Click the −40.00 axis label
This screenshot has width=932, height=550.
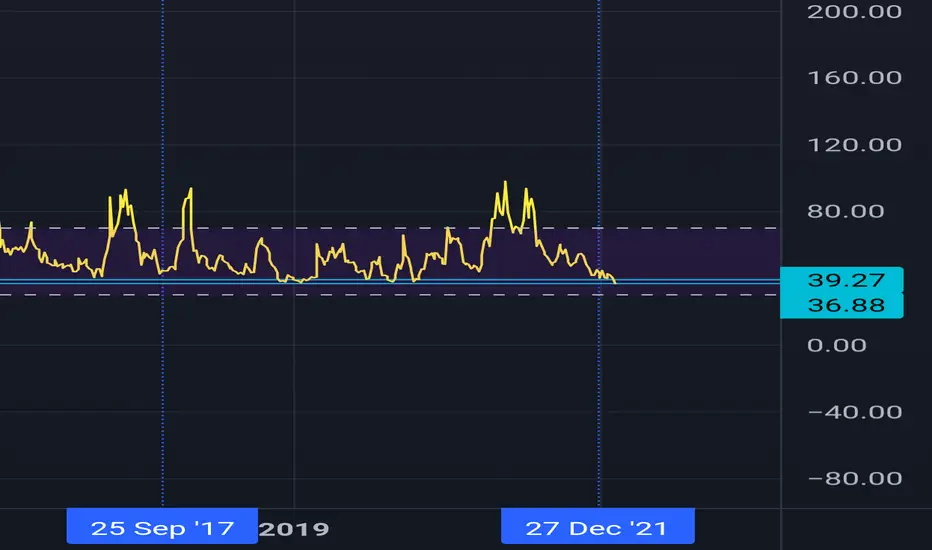point(855,411)
